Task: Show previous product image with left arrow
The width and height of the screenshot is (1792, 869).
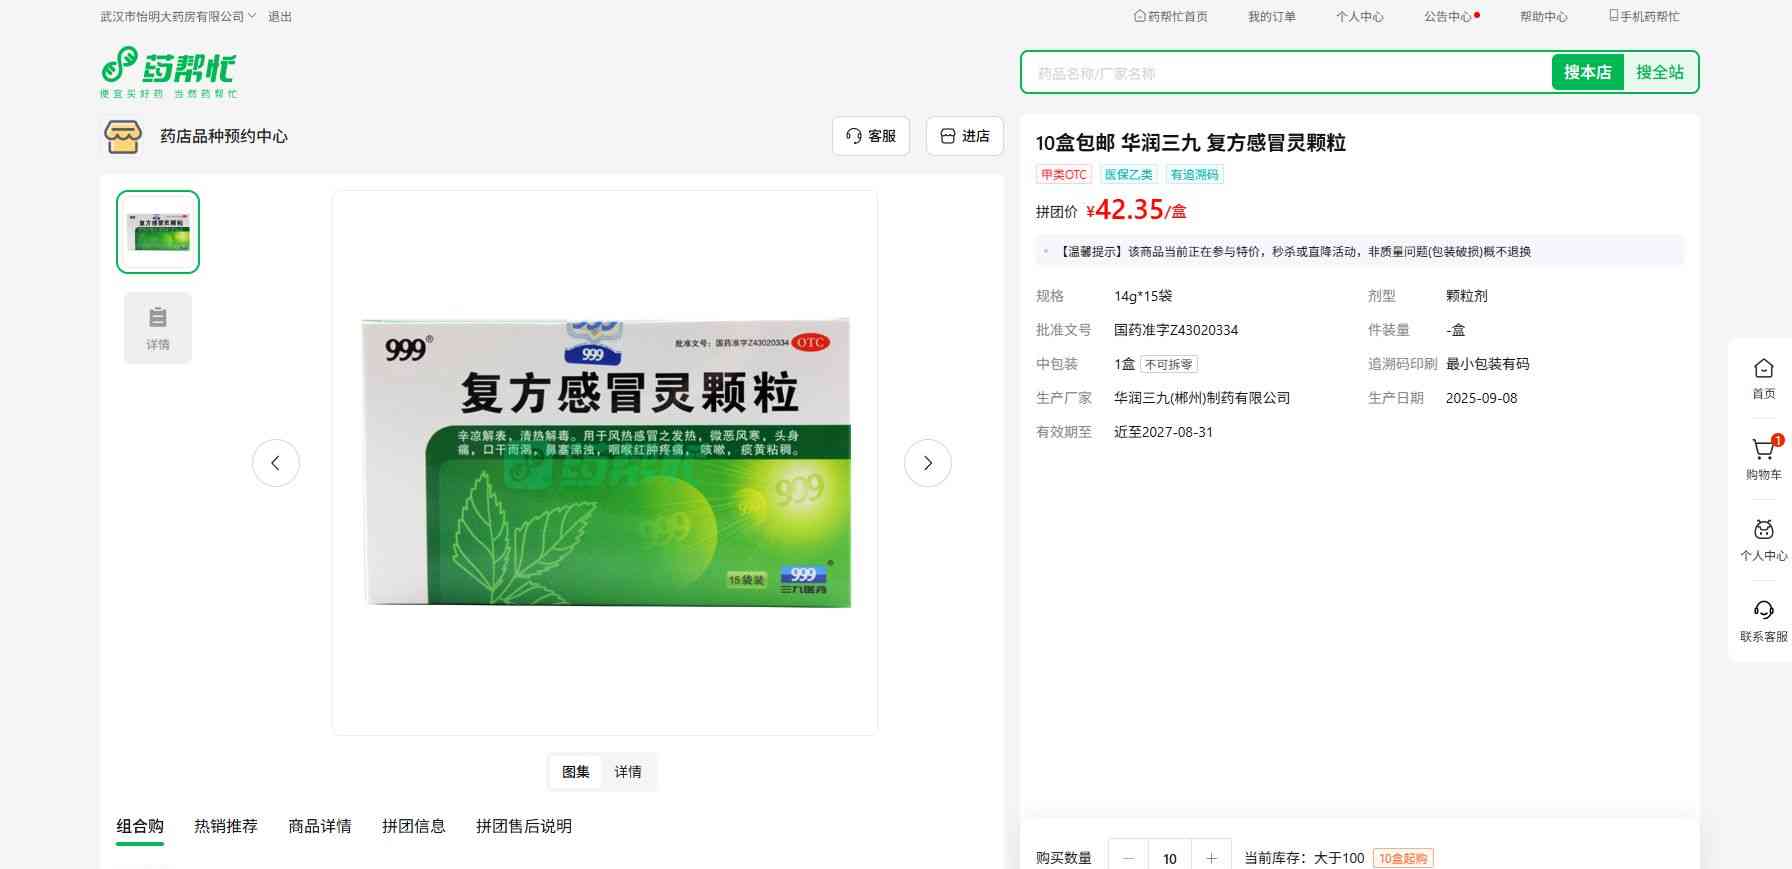Action: click(276, 463)
